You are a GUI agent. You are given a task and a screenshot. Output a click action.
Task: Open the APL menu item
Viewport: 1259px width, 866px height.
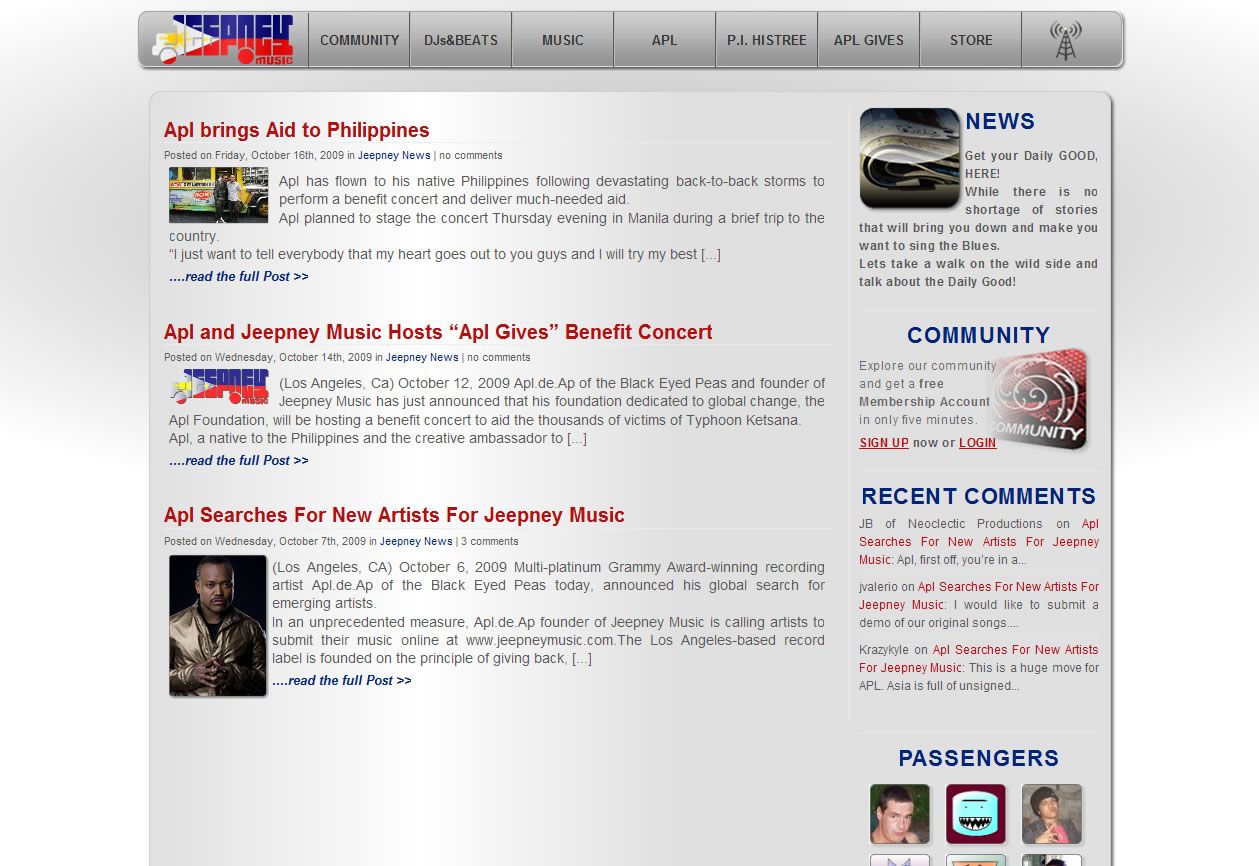click(665, 40)
